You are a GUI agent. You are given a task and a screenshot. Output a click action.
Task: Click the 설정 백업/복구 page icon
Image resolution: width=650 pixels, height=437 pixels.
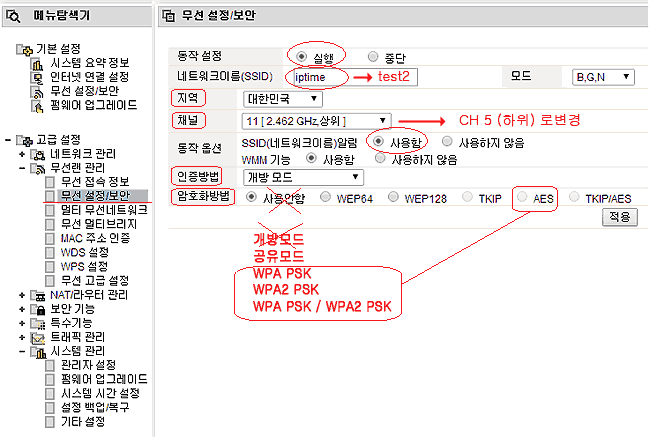(50, 408)
